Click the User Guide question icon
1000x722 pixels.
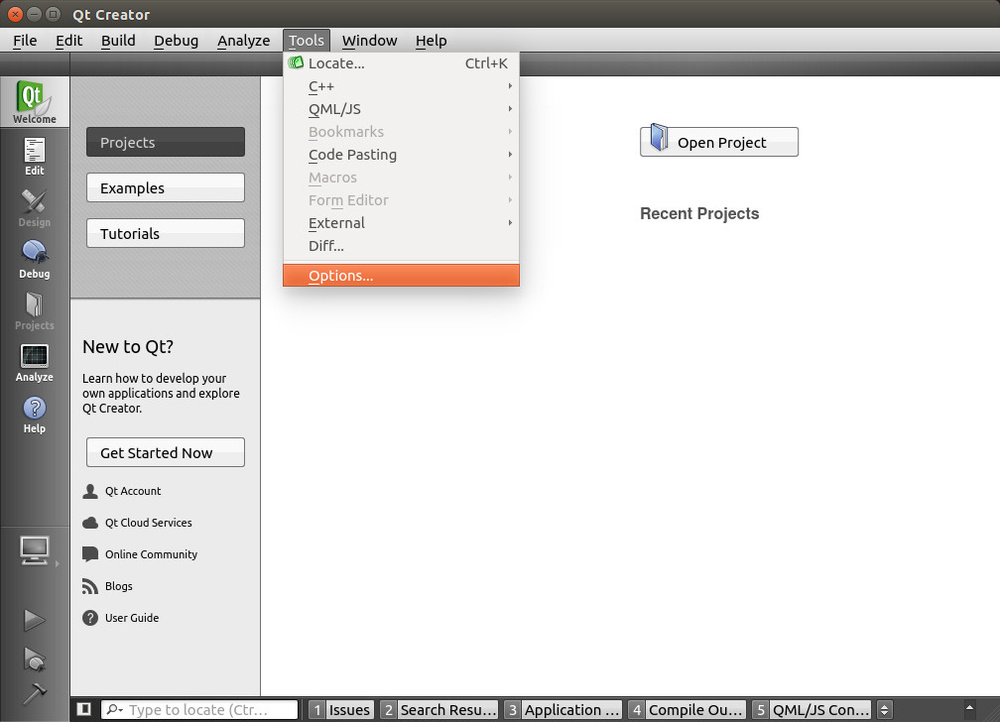click(91, 618)
